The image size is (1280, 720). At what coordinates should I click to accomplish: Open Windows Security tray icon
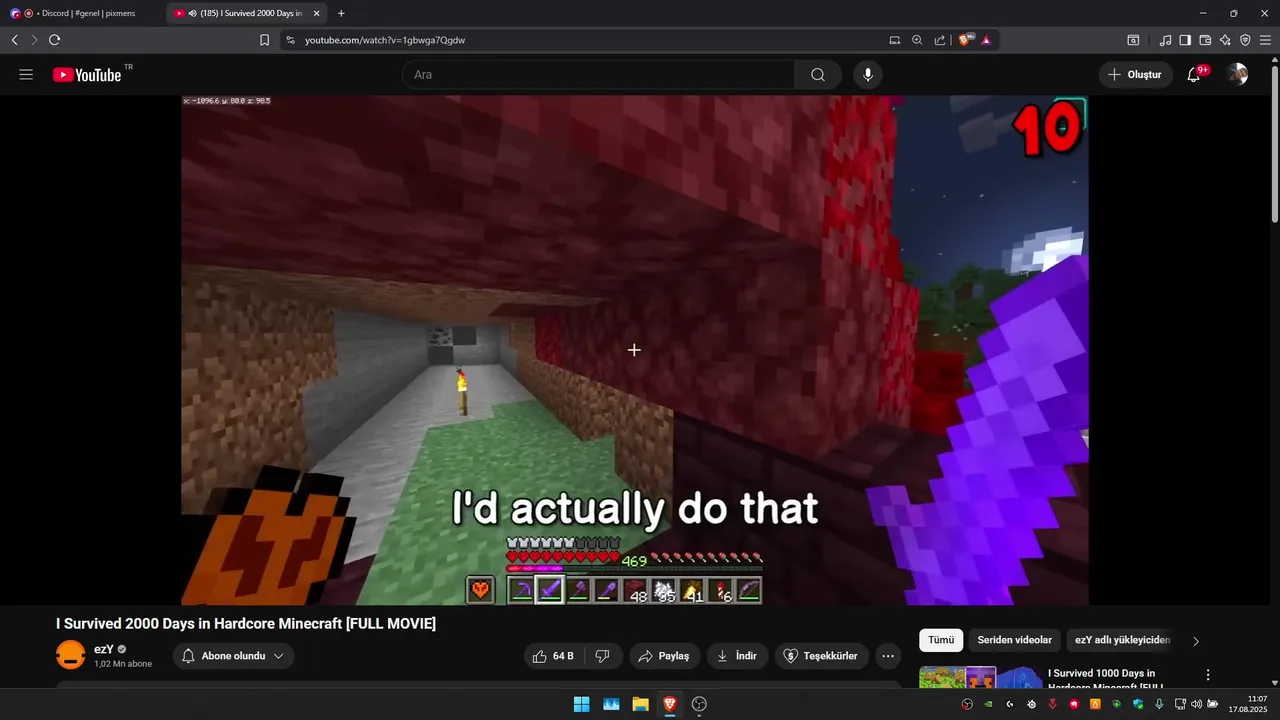coord(1138,704)
